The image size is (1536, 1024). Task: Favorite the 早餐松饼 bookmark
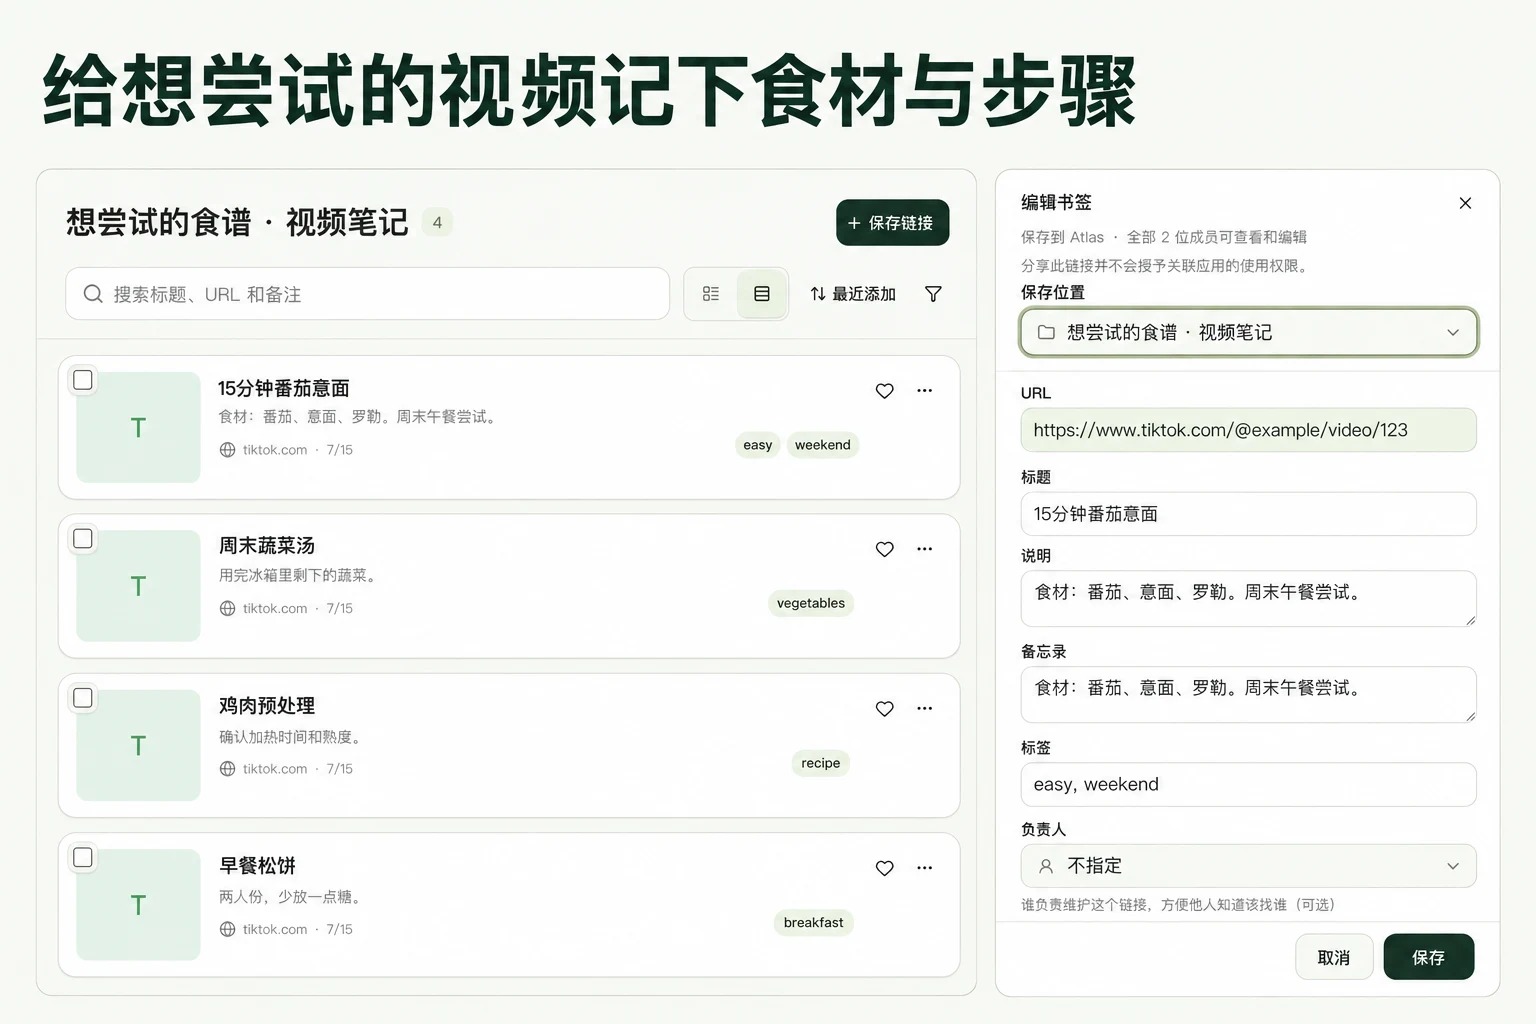884,868
